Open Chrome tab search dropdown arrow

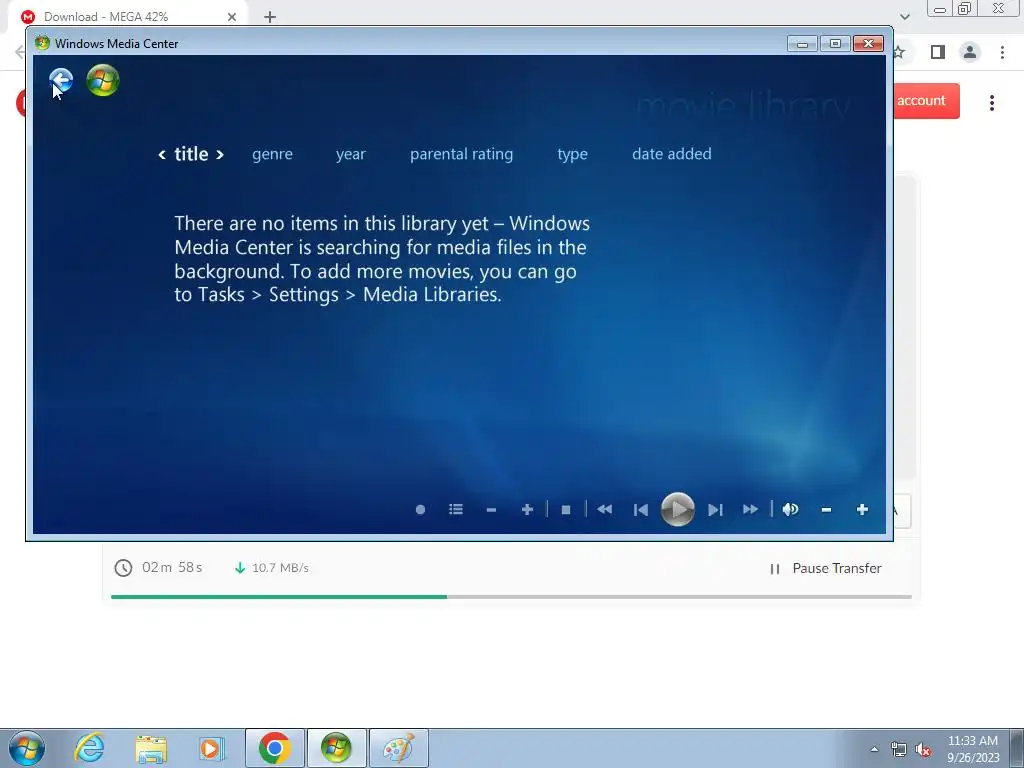(x=904, y=17)
